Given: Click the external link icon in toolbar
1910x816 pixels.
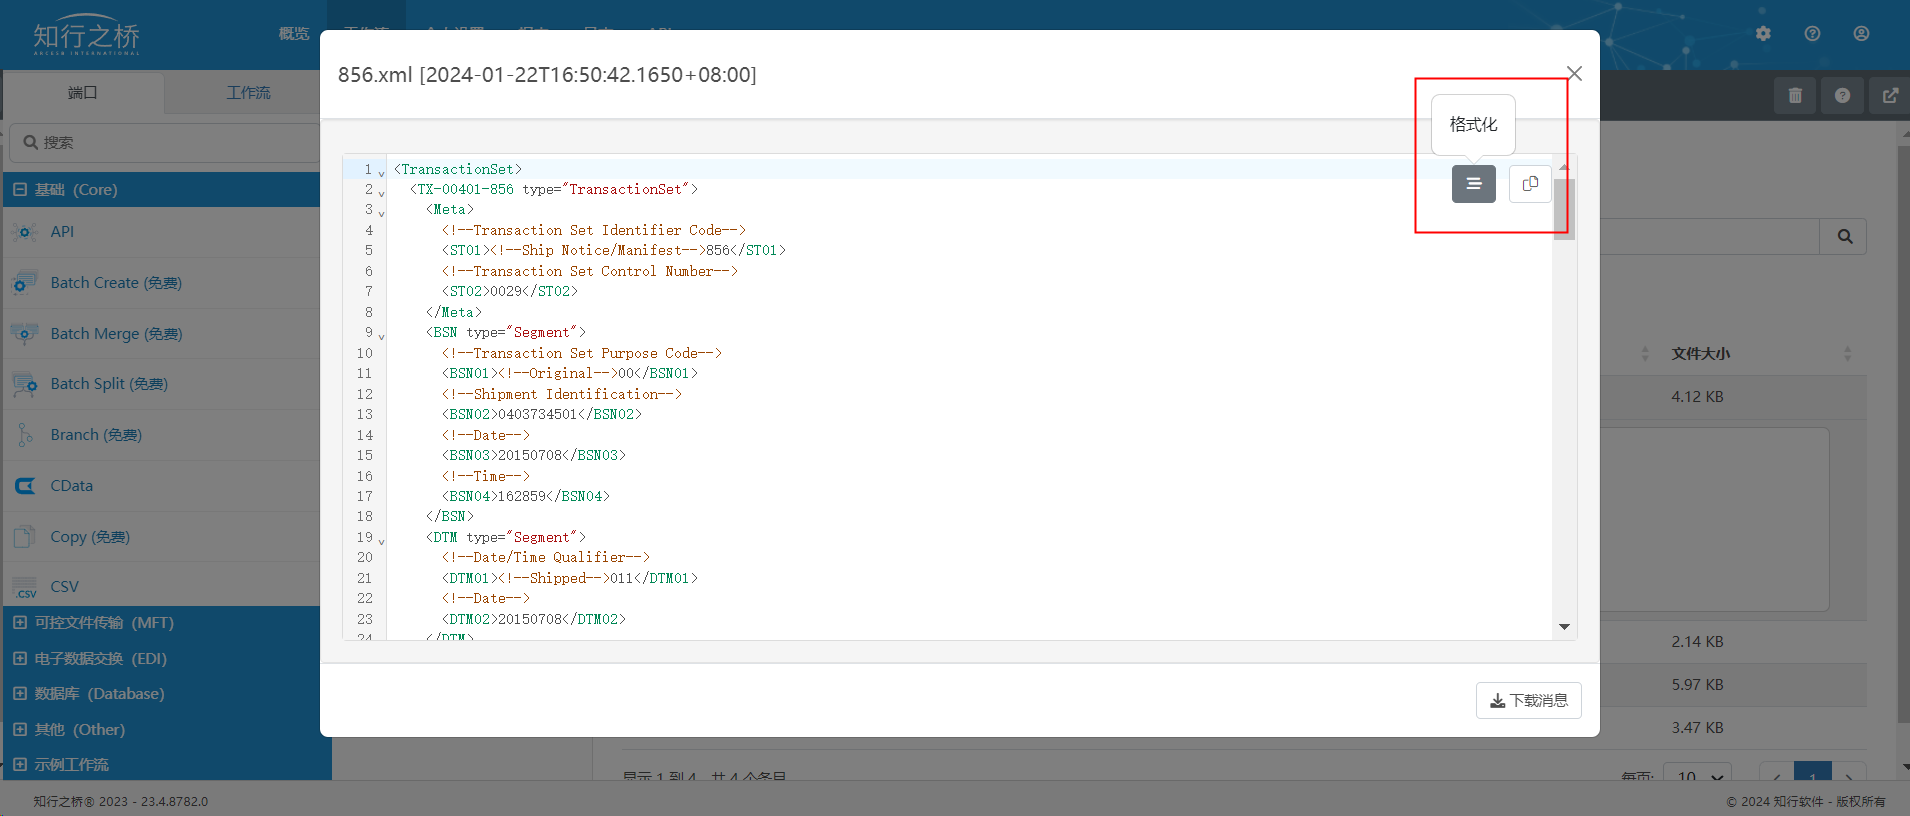Looking at the screenshot, I should (1890, 96).
